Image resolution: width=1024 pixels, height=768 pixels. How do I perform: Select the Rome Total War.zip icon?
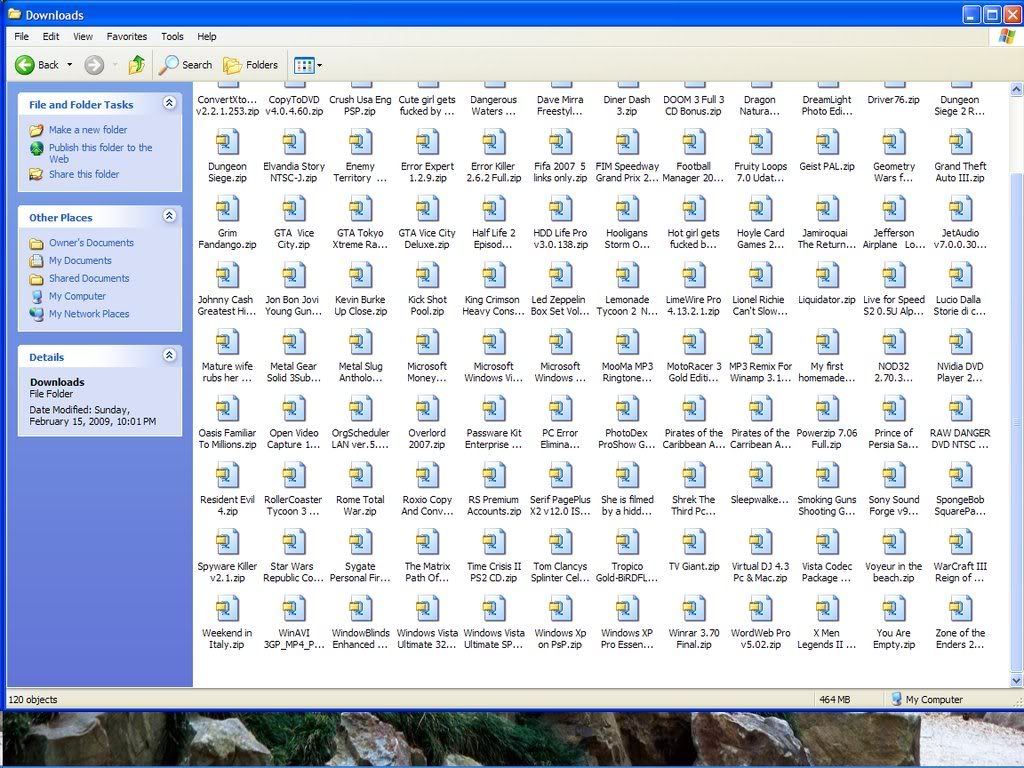360,475
